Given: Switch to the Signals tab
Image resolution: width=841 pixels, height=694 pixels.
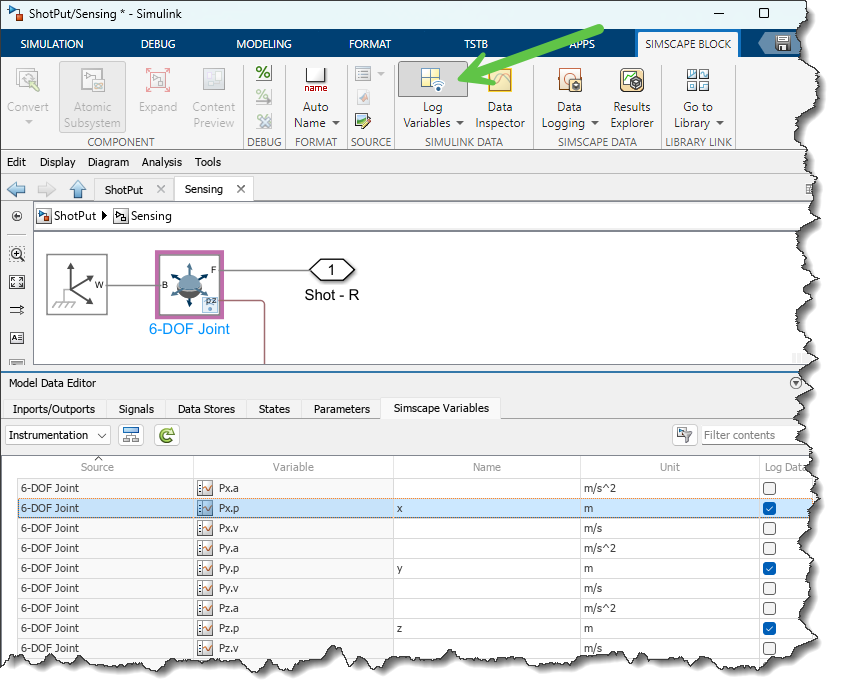Looking at the screenshot, I should click(136, 409).
